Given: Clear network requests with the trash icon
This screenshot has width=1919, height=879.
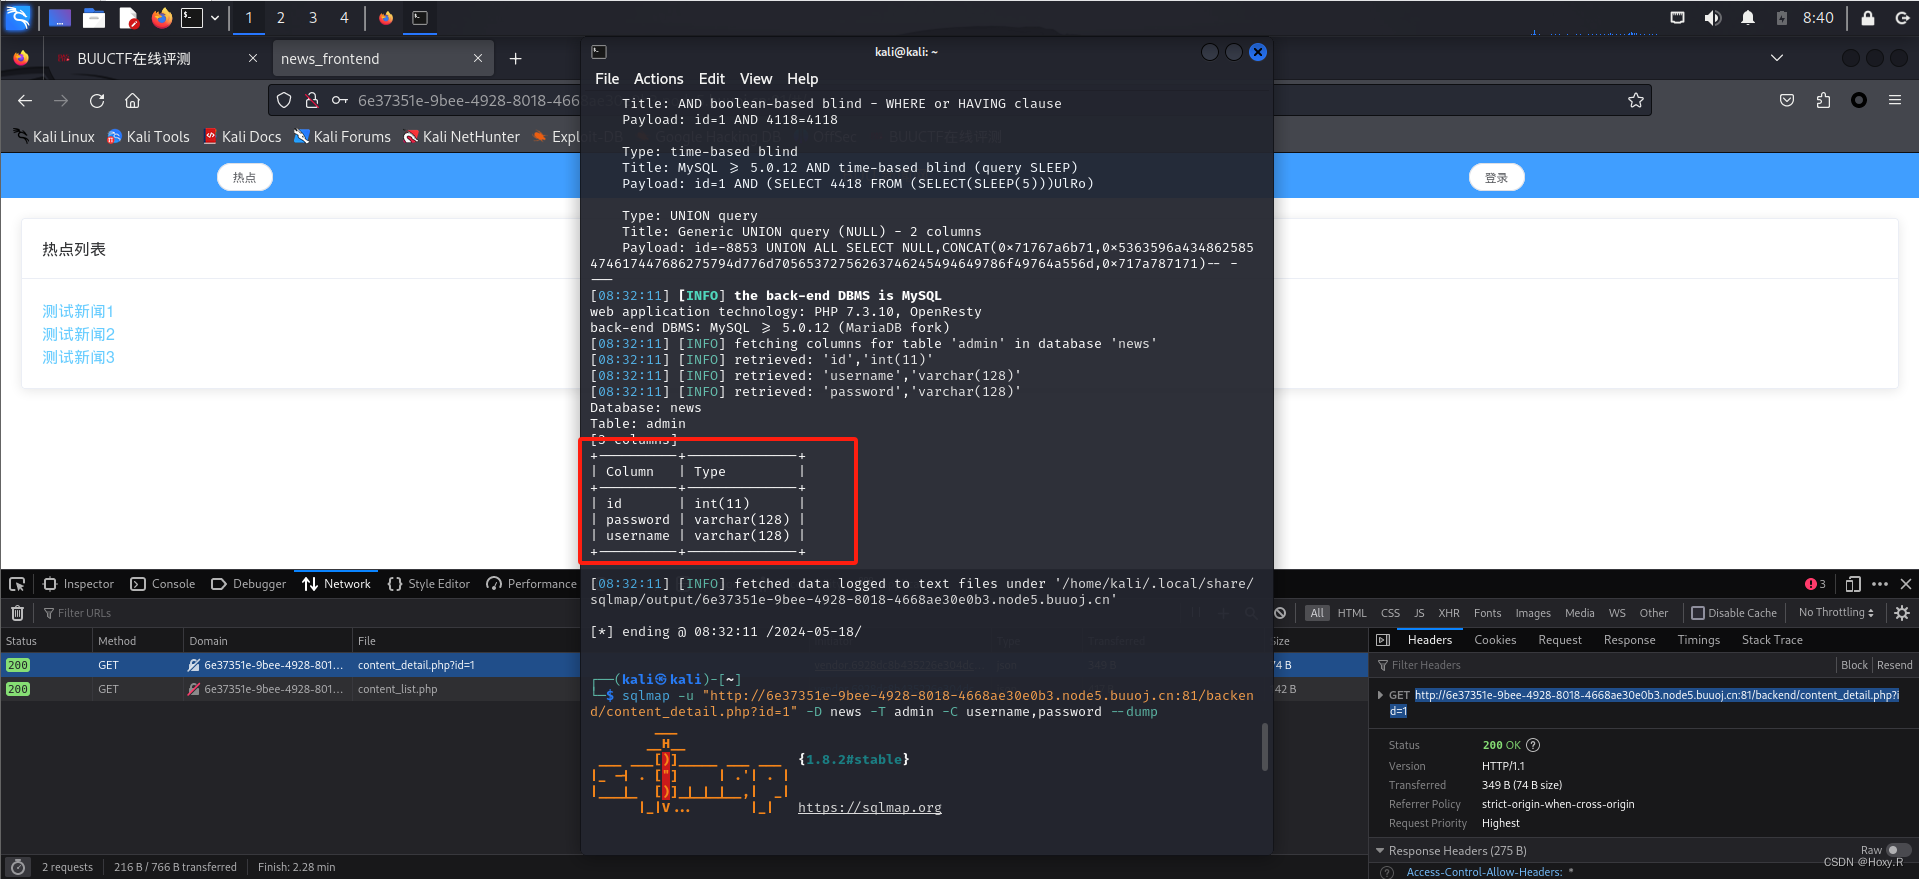Looking at the screenshot, I should [x=17, y=613].
